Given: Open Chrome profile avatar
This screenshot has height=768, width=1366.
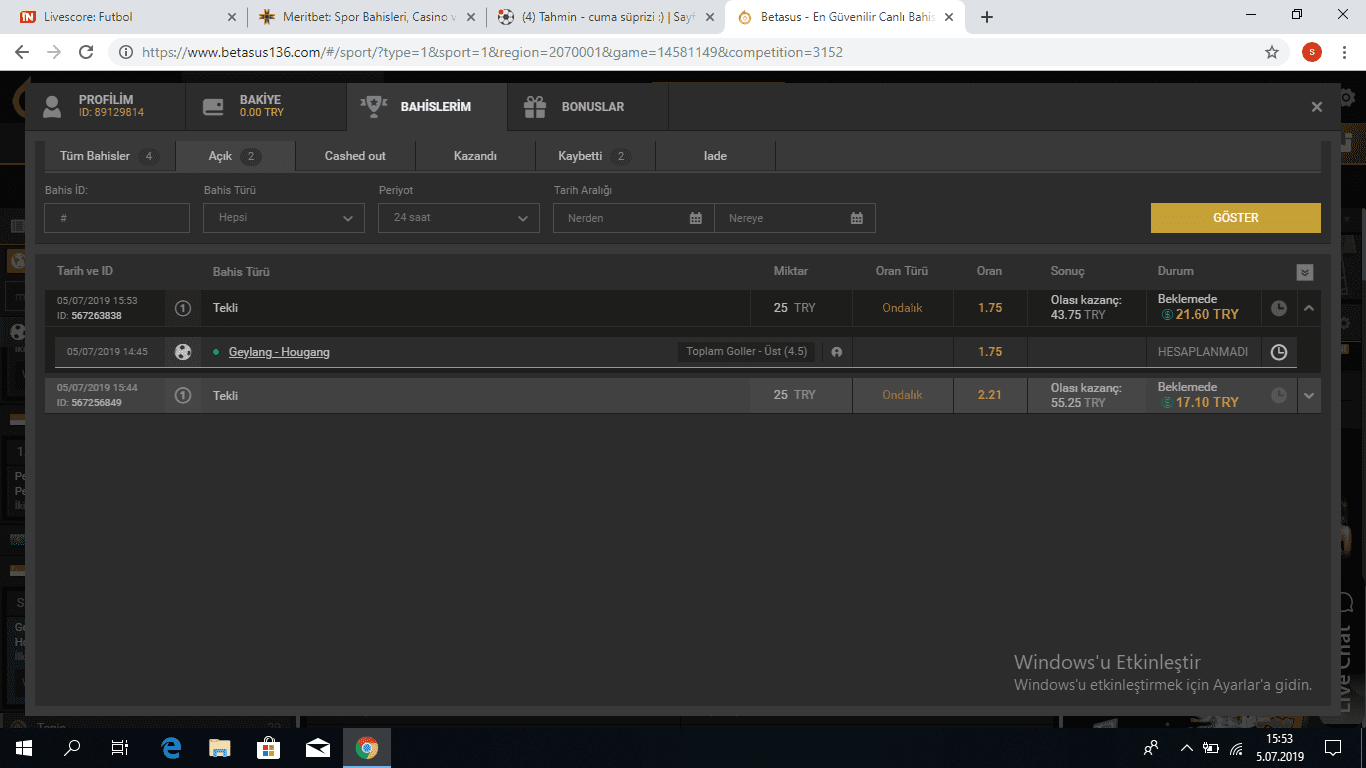Looking at the screenshot, I should pyautogui.click(x=1311, y=52).
